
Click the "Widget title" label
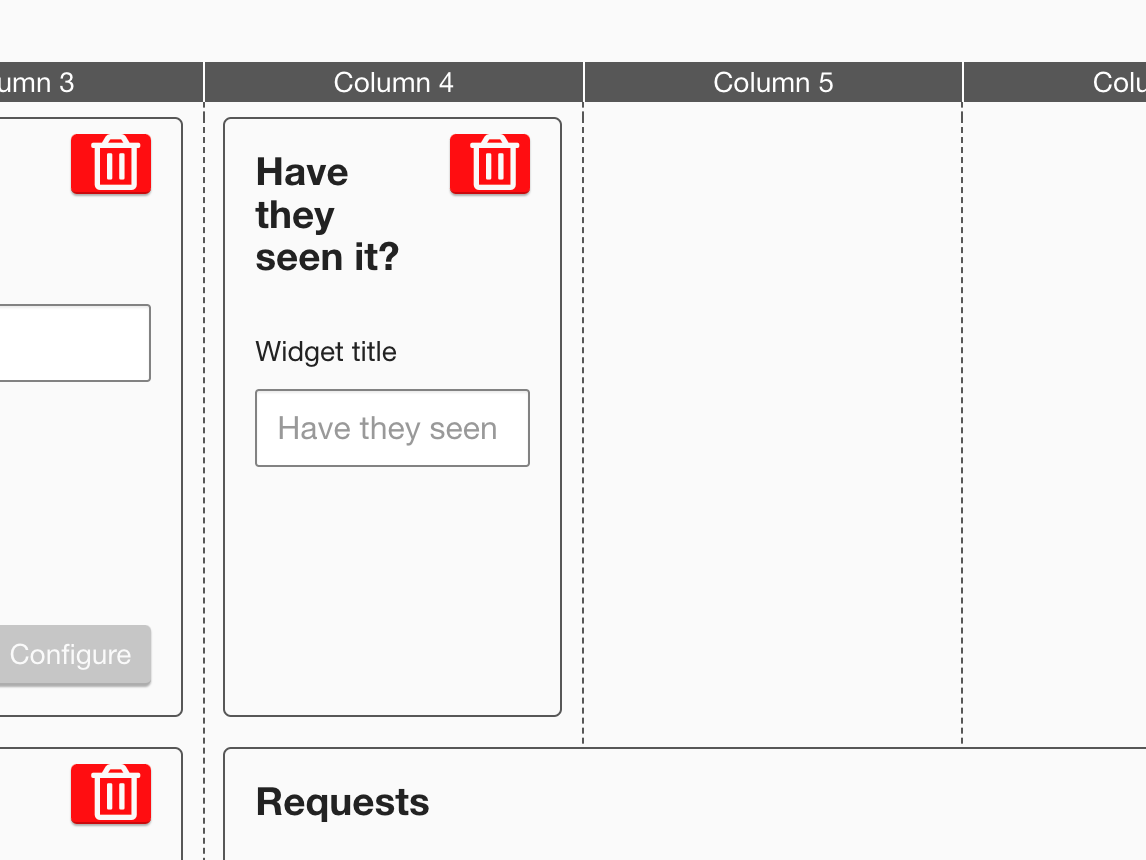pyautogui.click(x=326, y=352)
